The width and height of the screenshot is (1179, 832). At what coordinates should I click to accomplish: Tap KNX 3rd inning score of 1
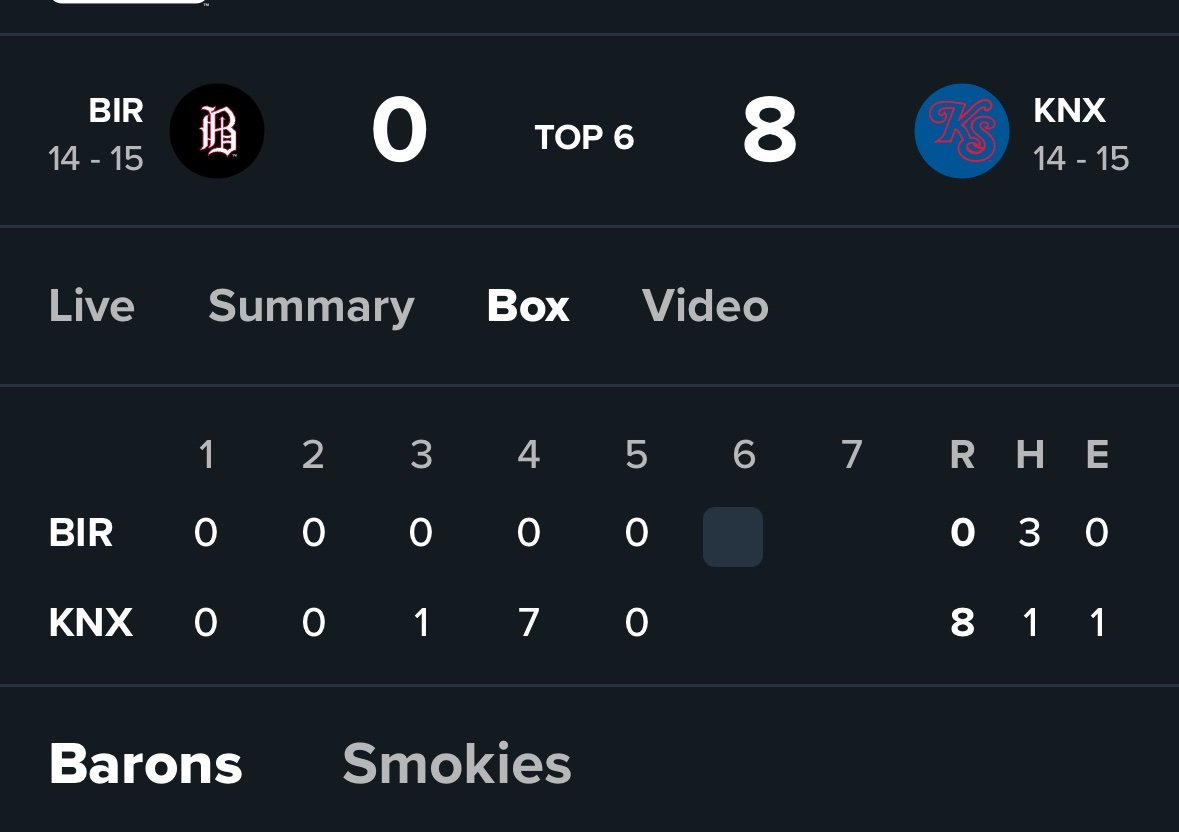(422, 622)
